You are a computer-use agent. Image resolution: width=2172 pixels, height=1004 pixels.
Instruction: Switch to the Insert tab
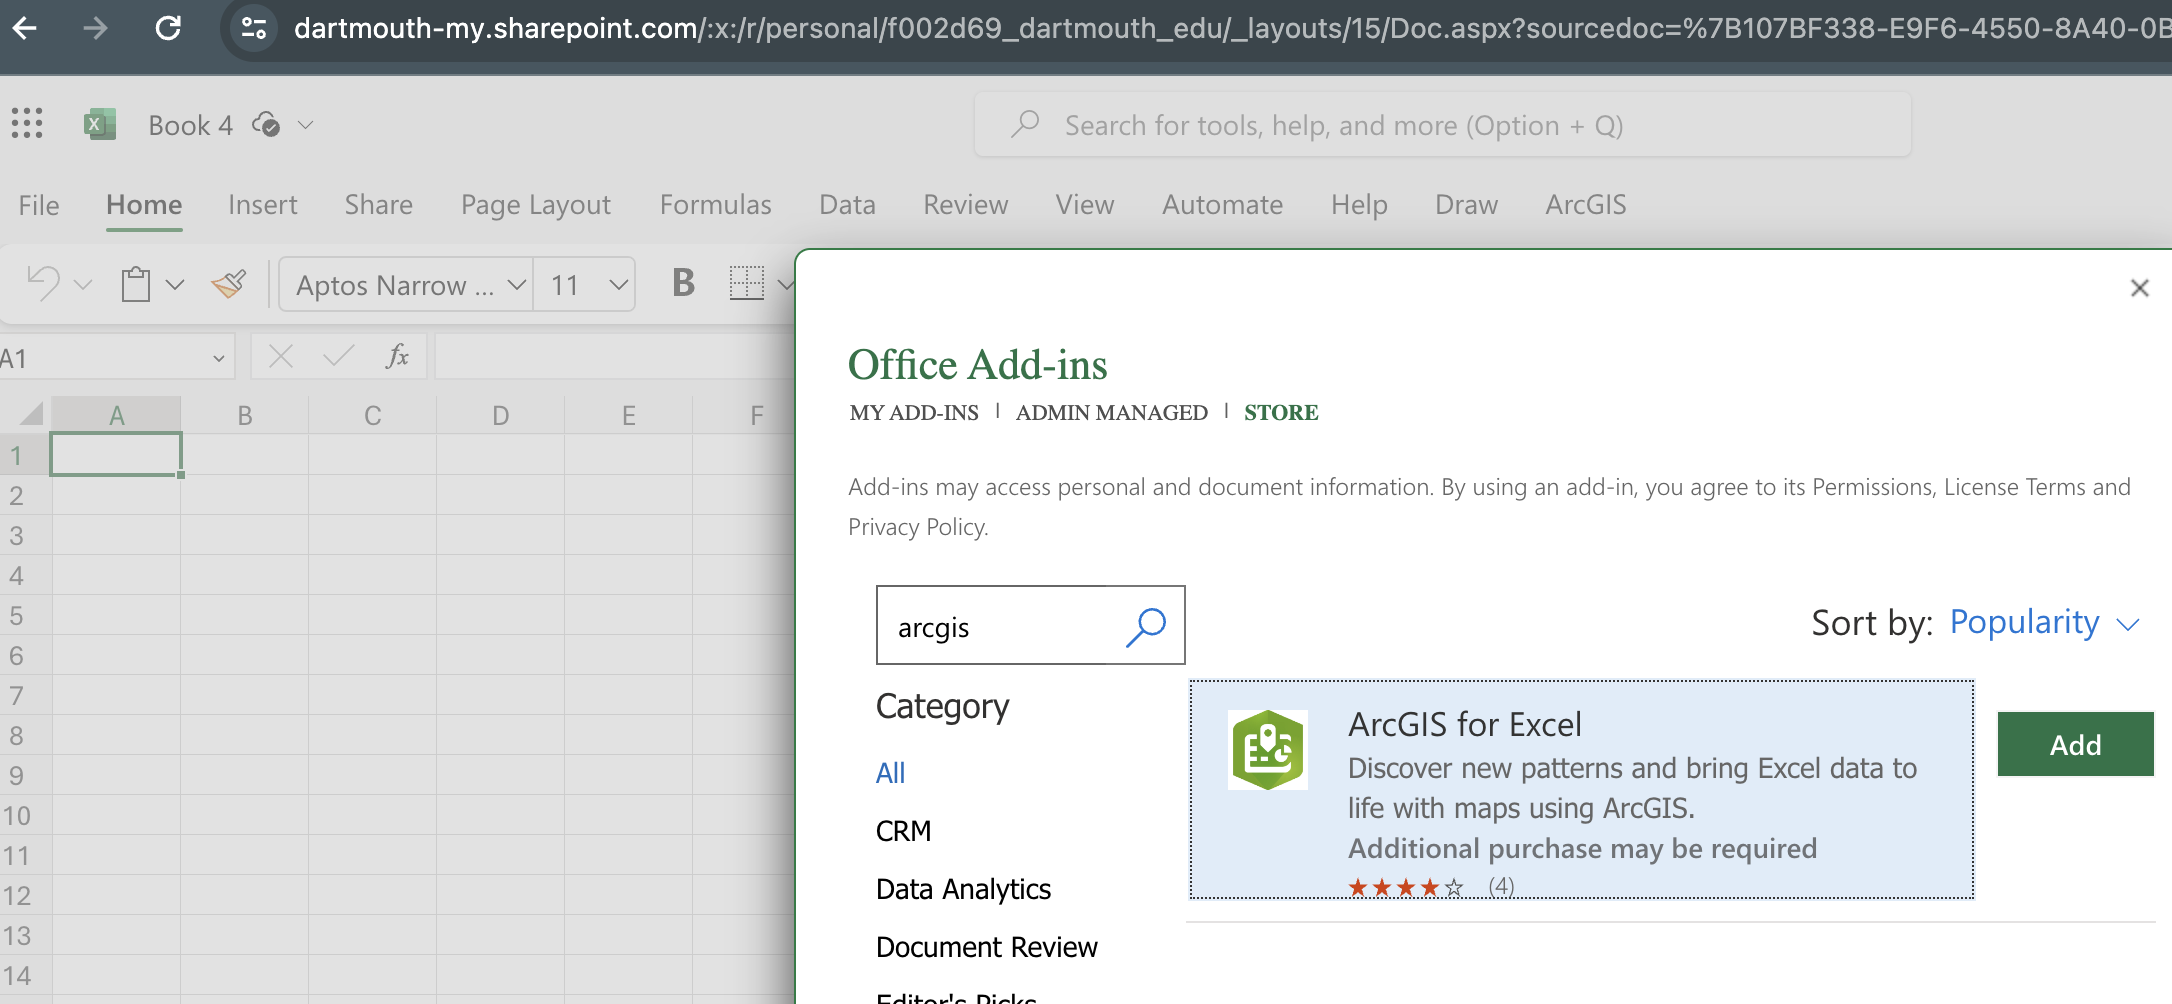[x=263, y=205]
